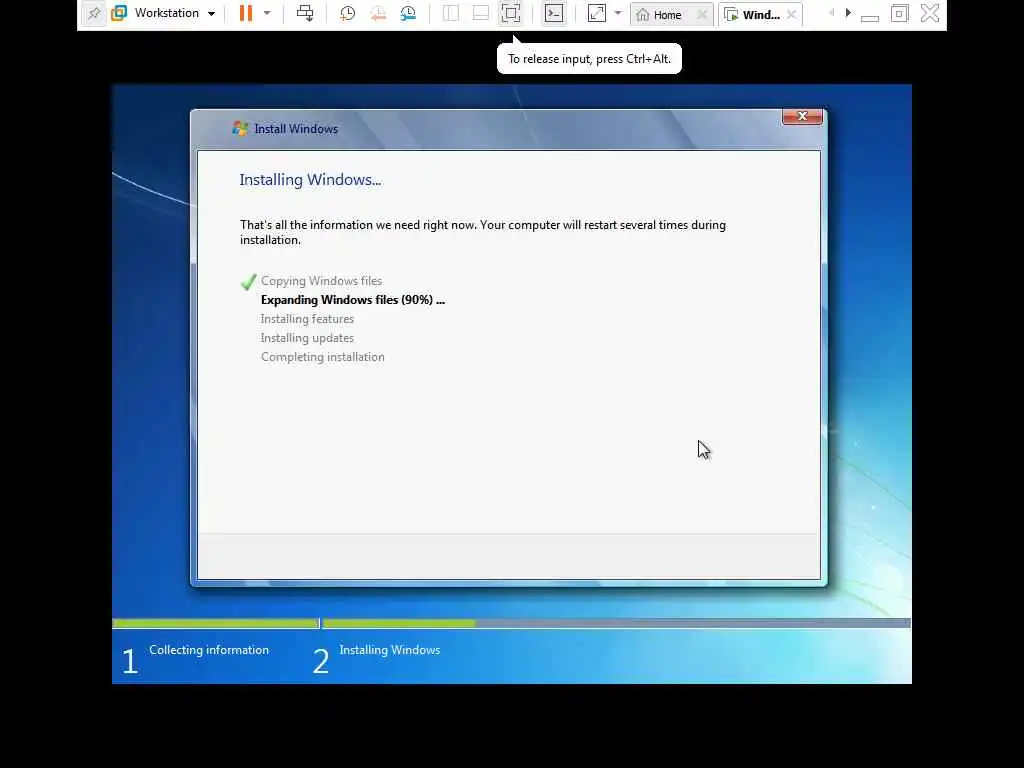The width and height of the screenshot is (1024, 768).
Task: Click the Copying Windows files checkmark
Action: coord(248,281)
